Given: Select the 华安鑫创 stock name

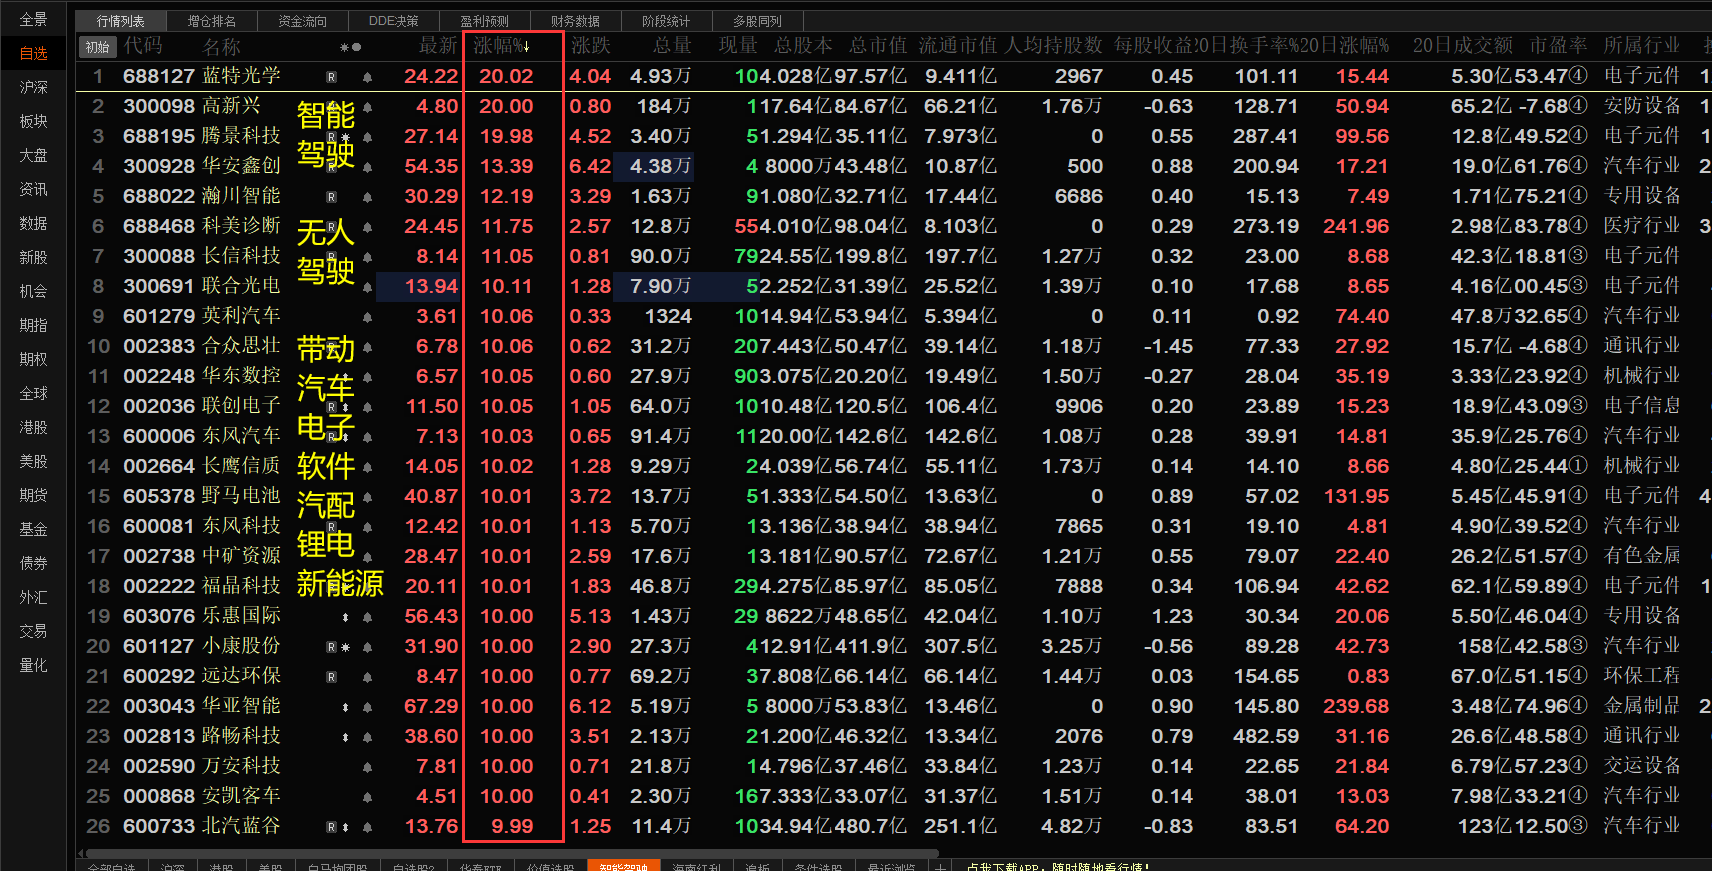Looking at the screenshot, I should click(x=241, y=166).
